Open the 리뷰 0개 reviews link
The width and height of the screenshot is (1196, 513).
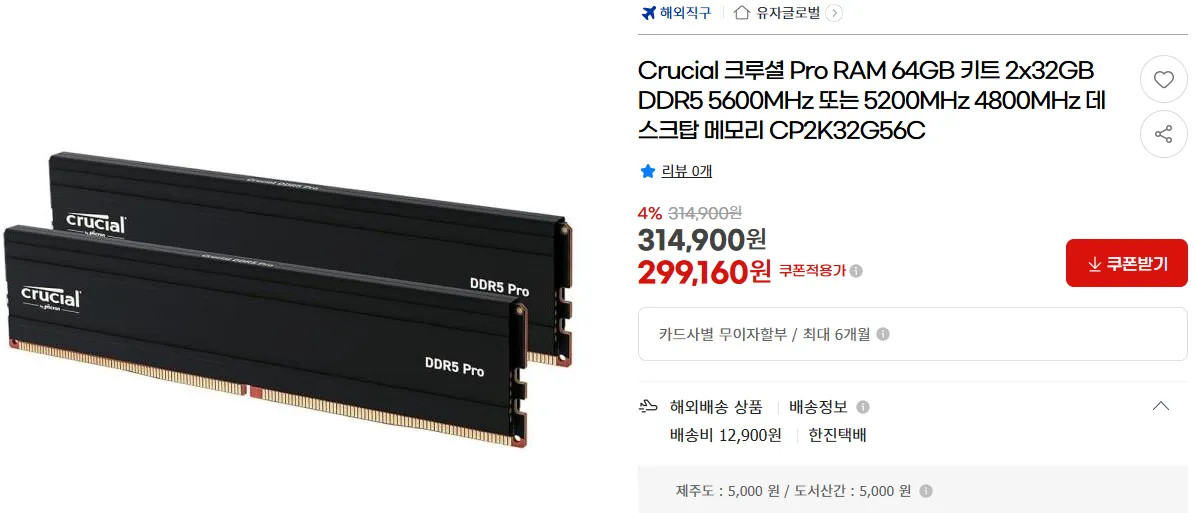coord(686,172)
